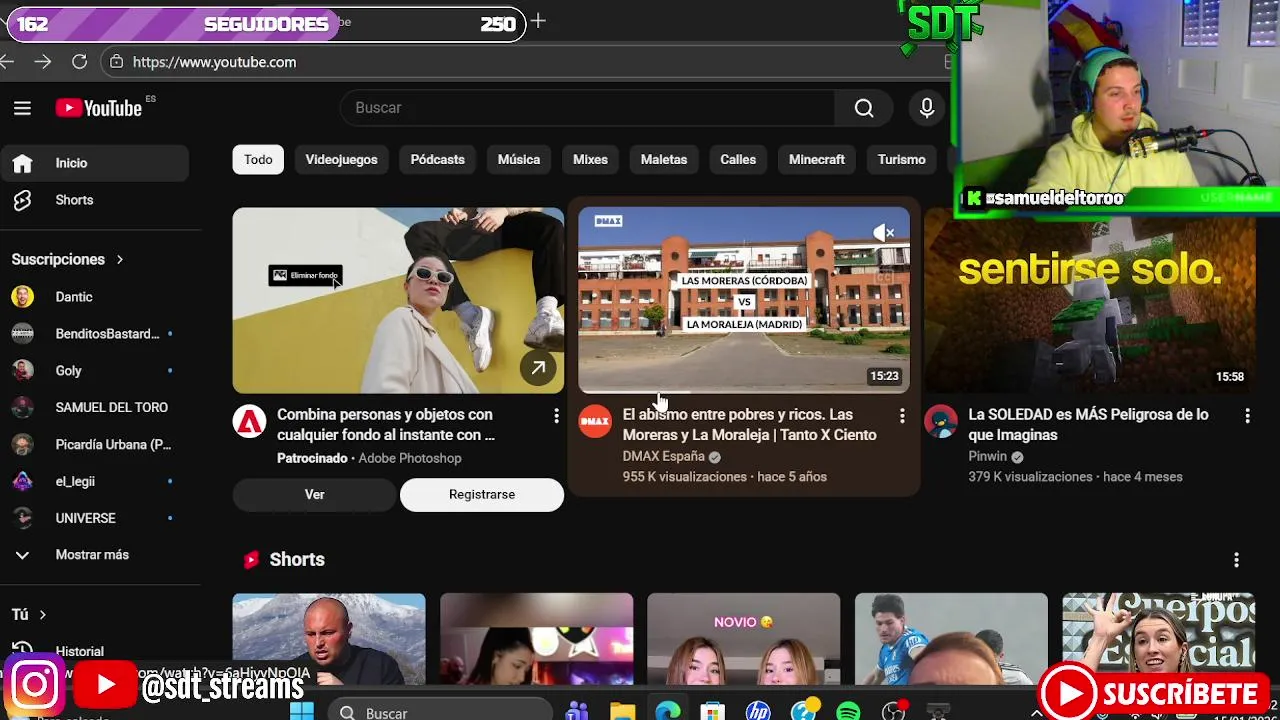Open the Dantic channel subscription
Image resolution: width=1280 pixels, height=720 pixels.
tap(94, 297)
